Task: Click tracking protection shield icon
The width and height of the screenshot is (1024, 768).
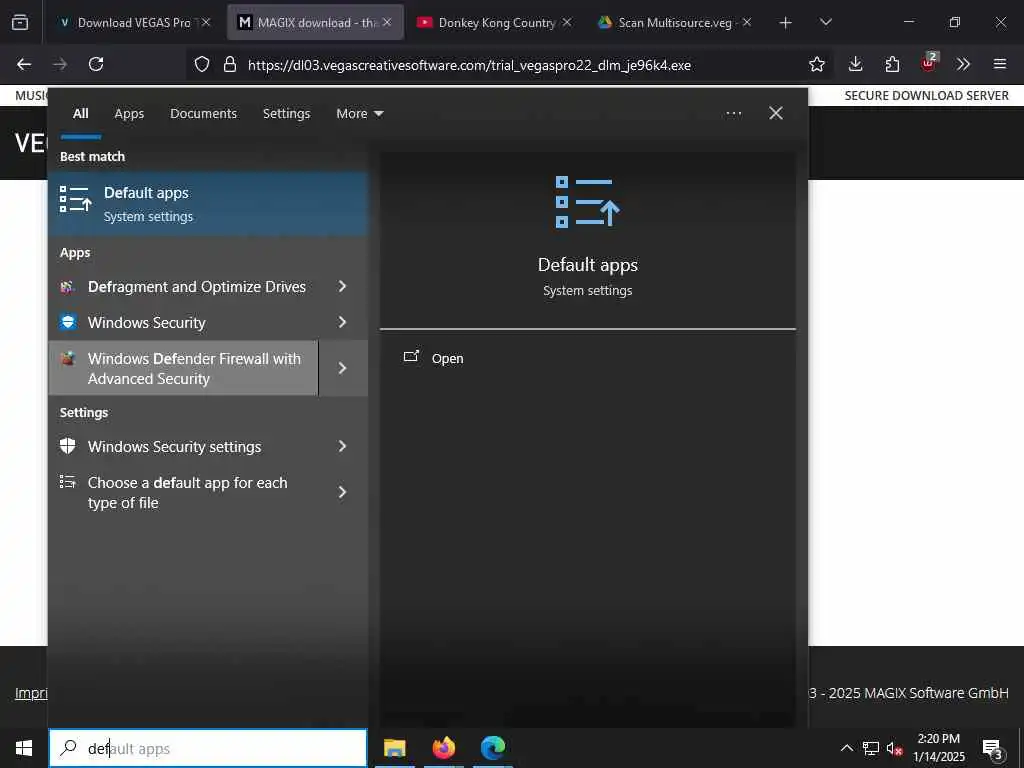Action: click(202, 64)
